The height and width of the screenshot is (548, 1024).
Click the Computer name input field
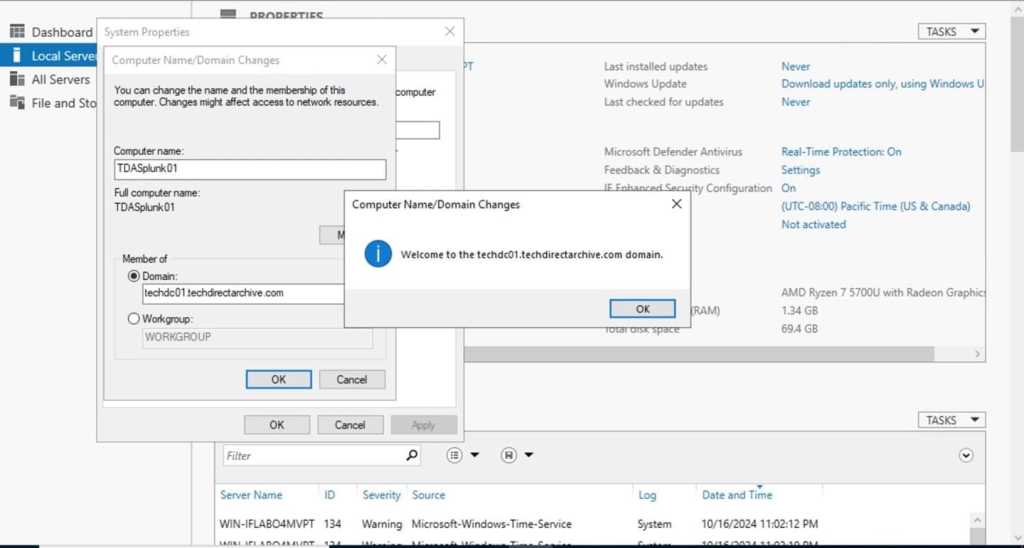(x=249, y=169)
